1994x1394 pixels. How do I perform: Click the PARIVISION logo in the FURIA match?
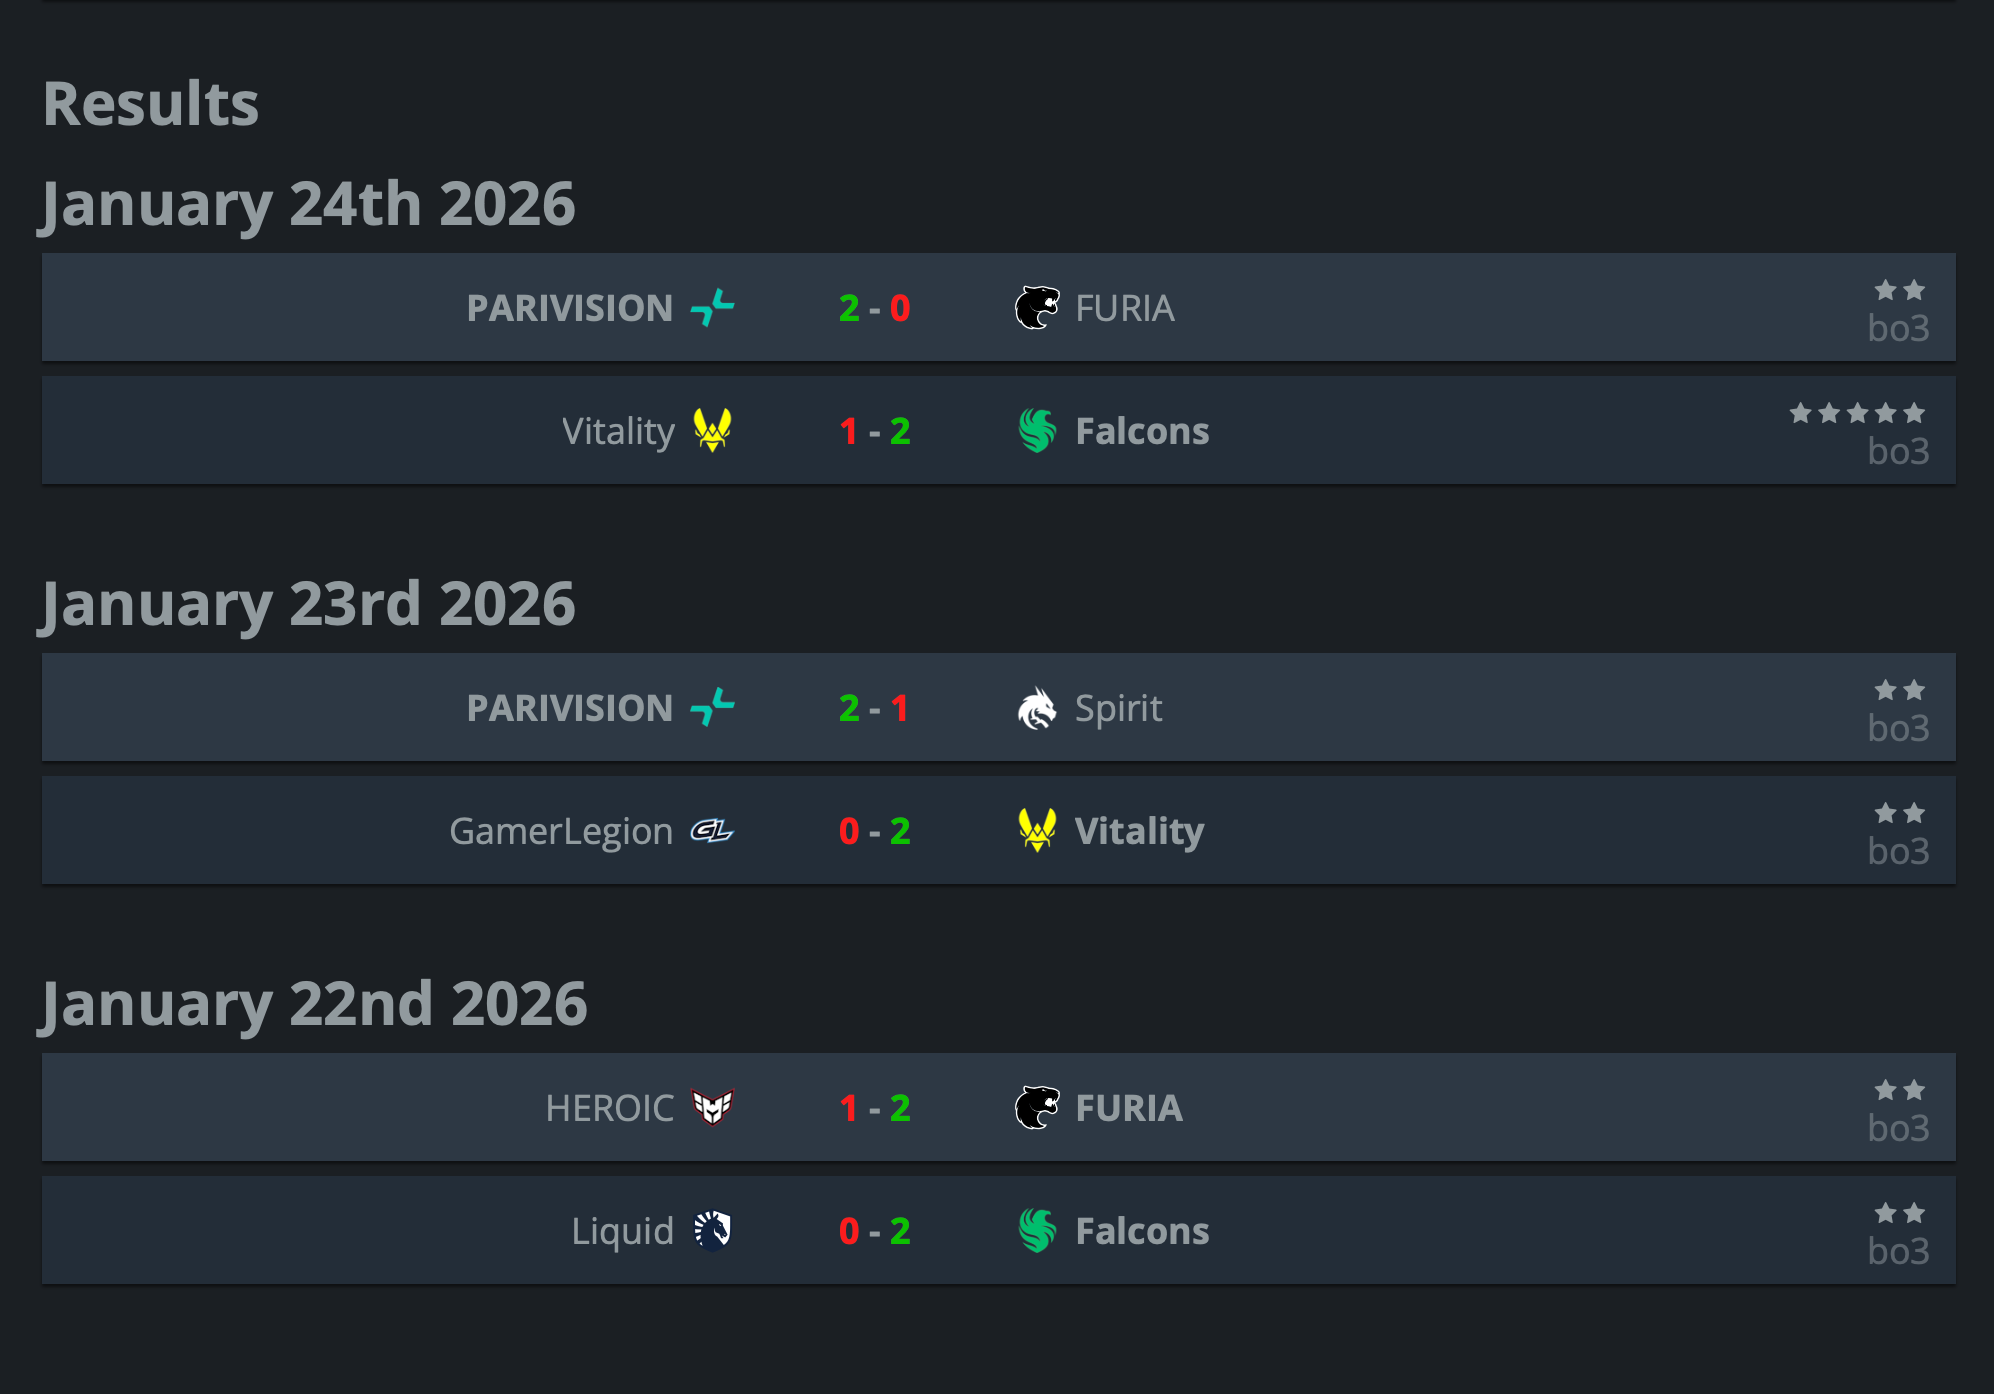[712, 307]
